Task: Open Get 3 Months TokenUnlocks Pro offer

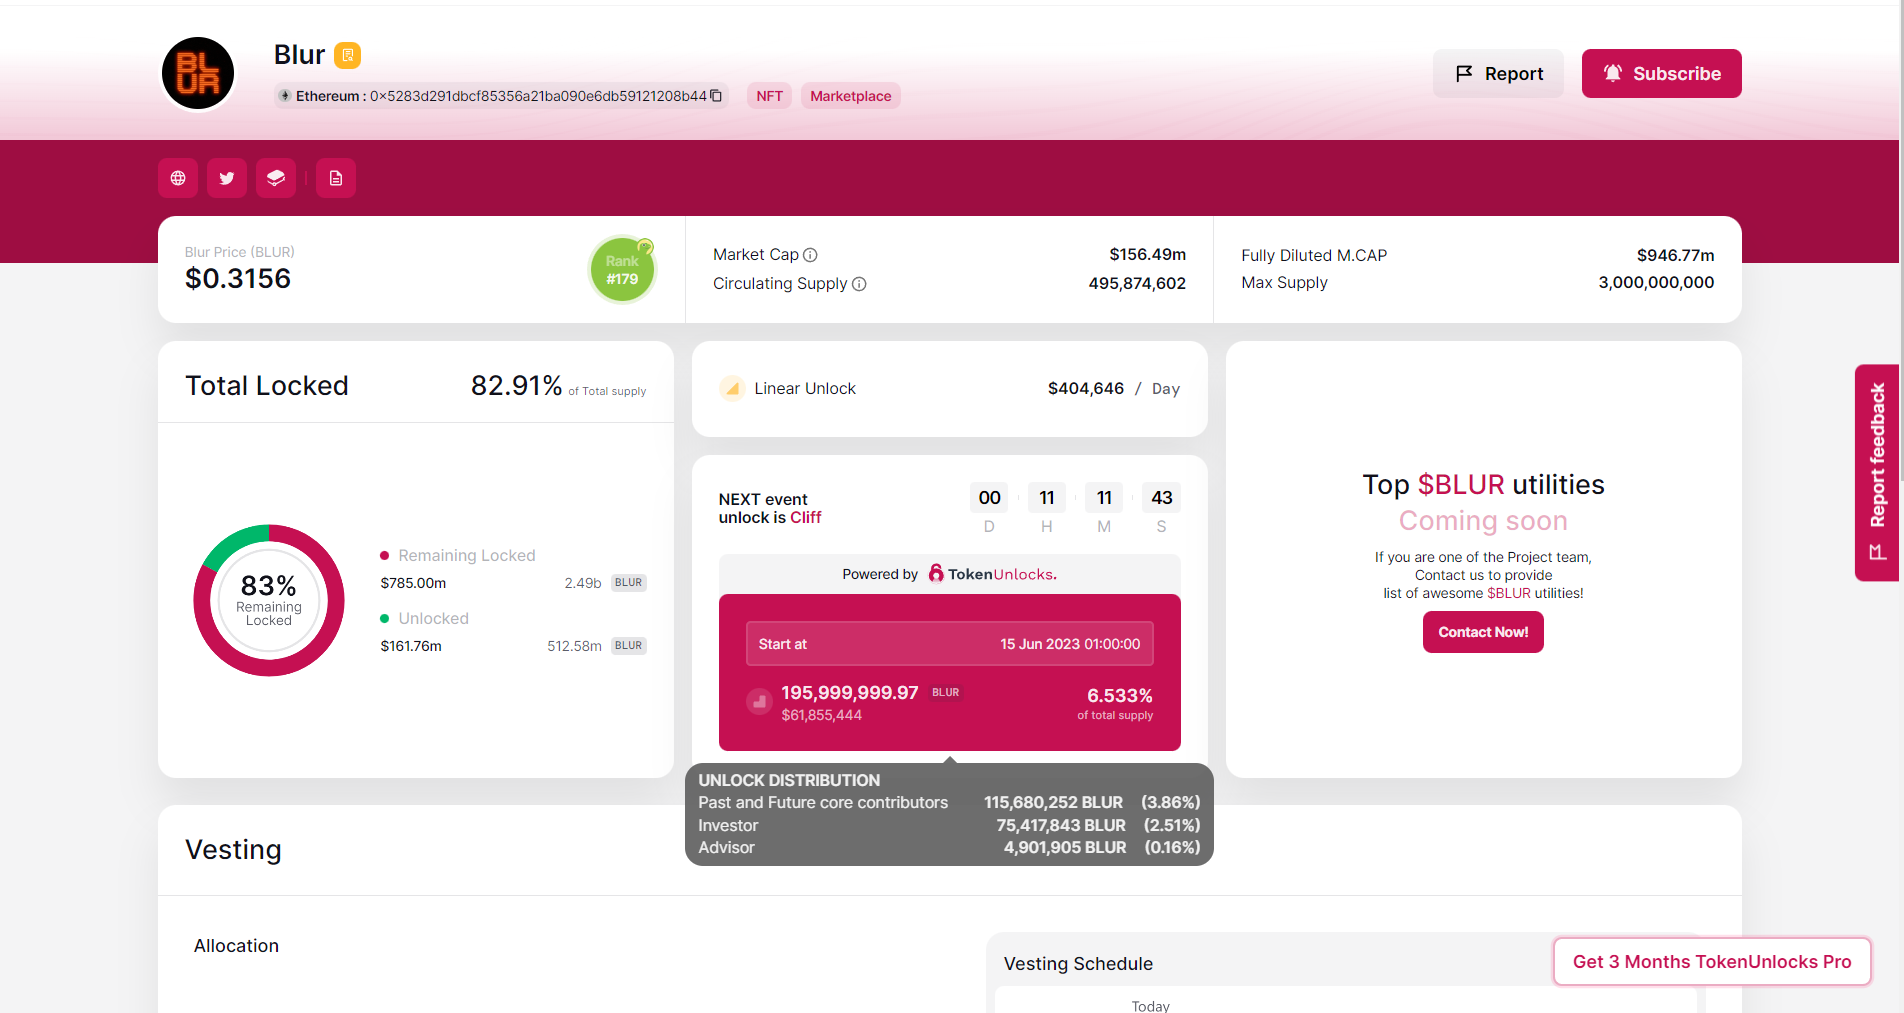Action: (1712, 962)
